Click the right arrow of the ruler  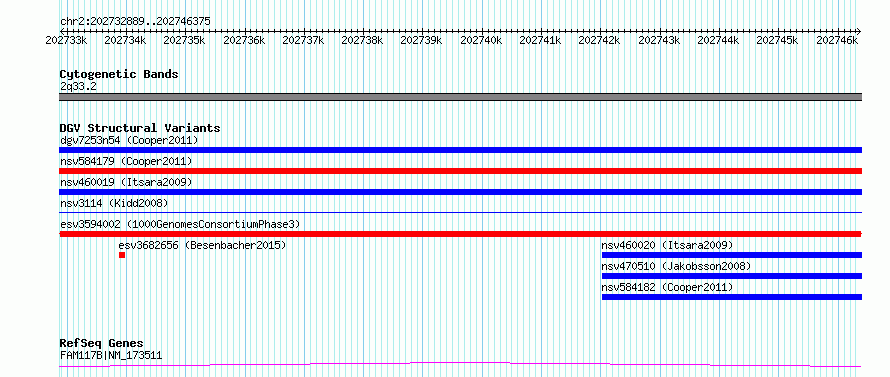[859, 31]
